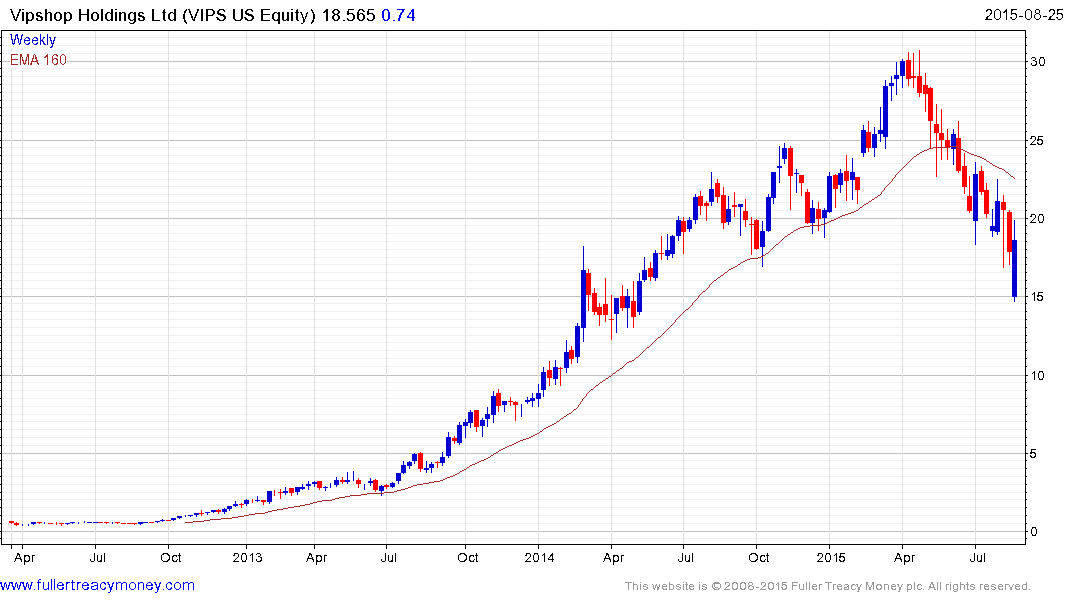
Task: Select the last price value 18.565
Action: click(349, 15)
